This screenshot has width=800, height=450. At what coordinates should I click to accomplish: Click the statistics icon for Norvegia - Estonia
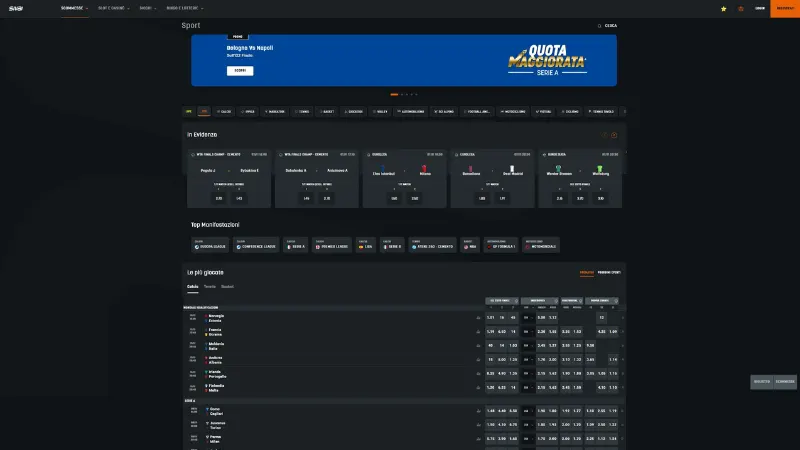pos(479,318)
